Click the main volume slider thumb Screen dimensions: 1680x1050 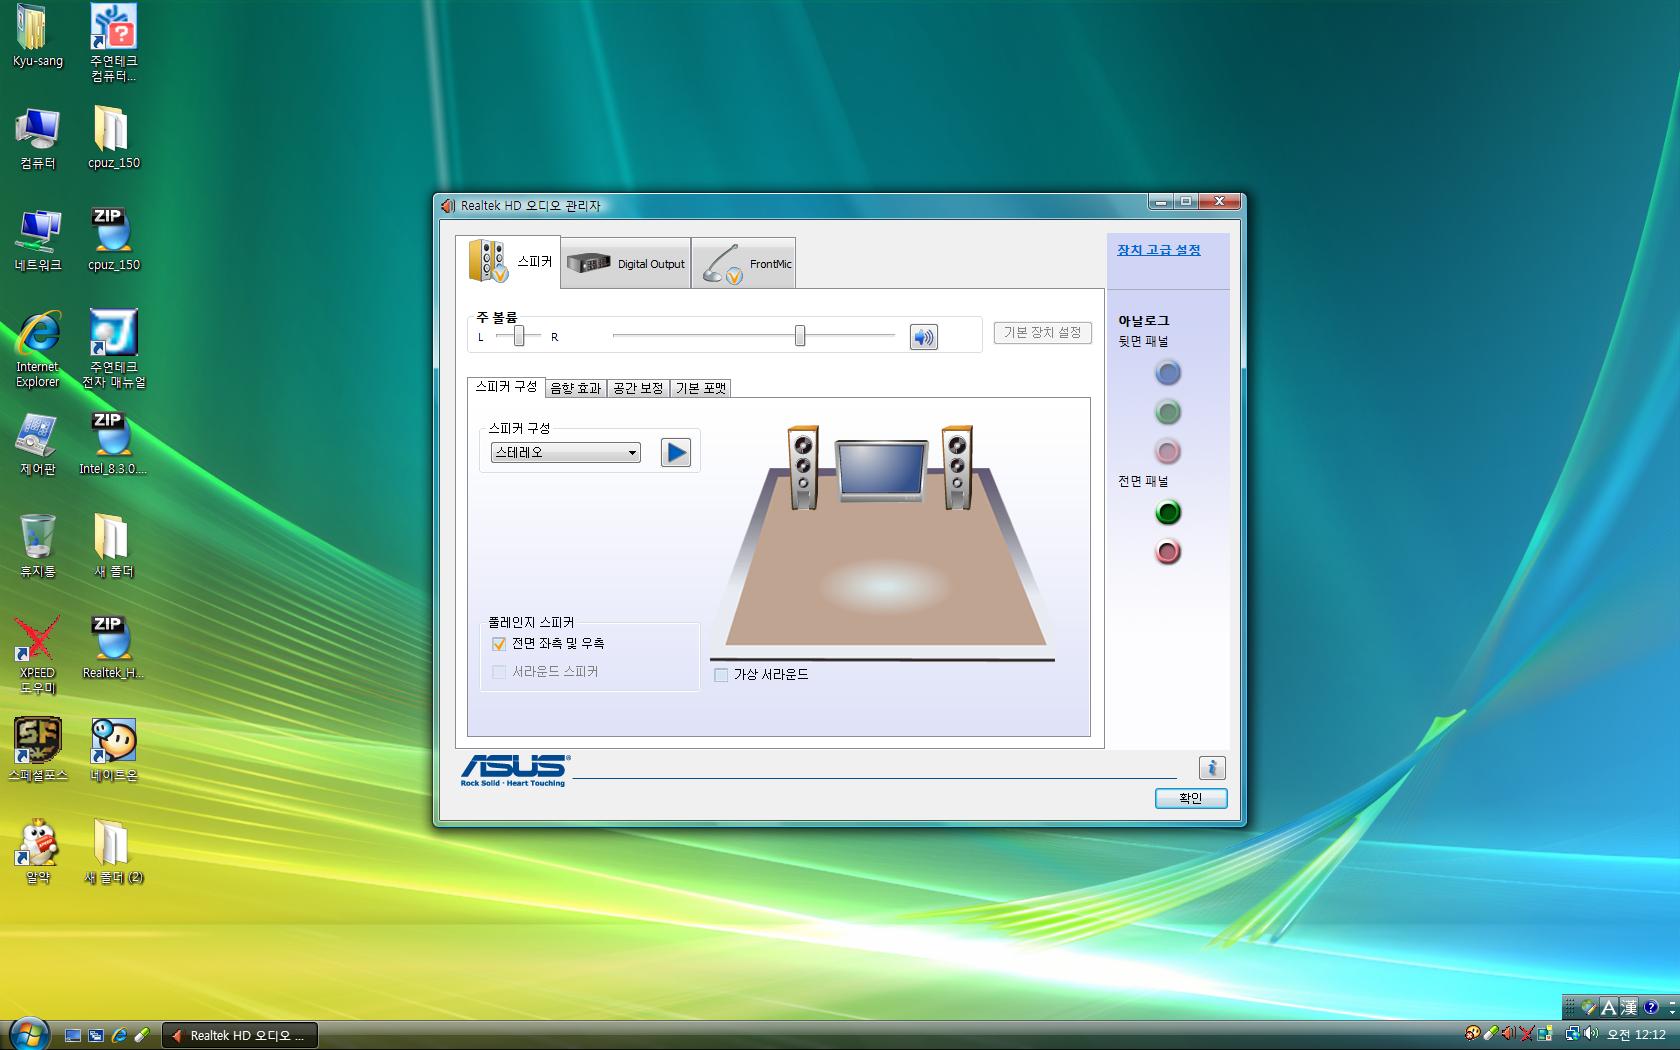pyautogui.click(x=800, y=336)
